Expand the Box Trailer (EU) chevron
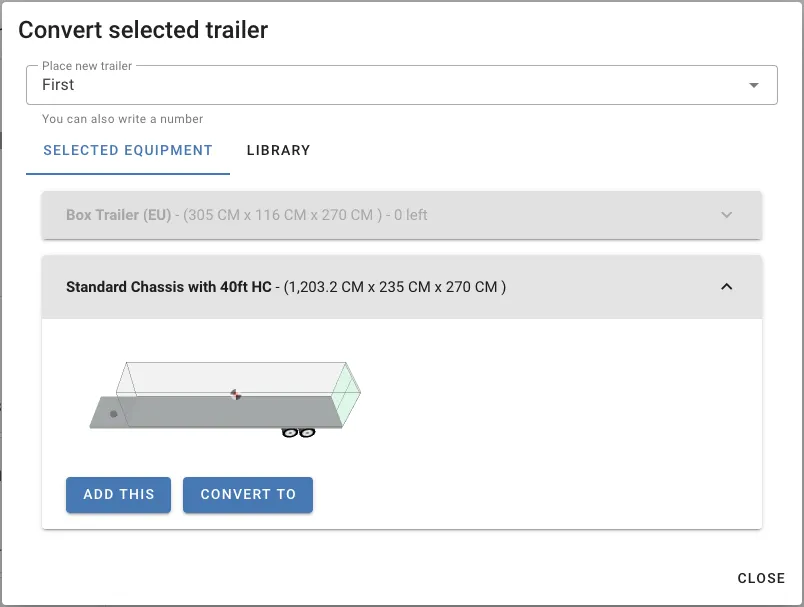This screenshot has width=804, height=607. click(x=727, y=215)
